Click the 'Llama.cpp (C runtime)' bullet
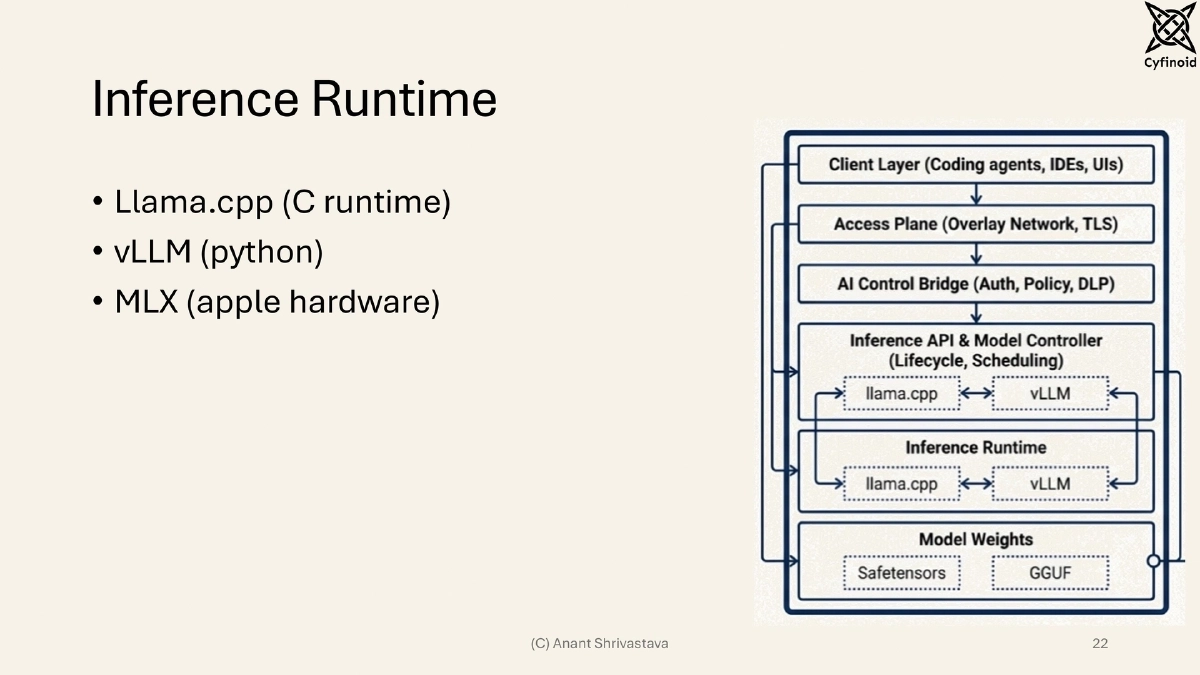This screenshot has width=1200, height=675. point(283,203)
